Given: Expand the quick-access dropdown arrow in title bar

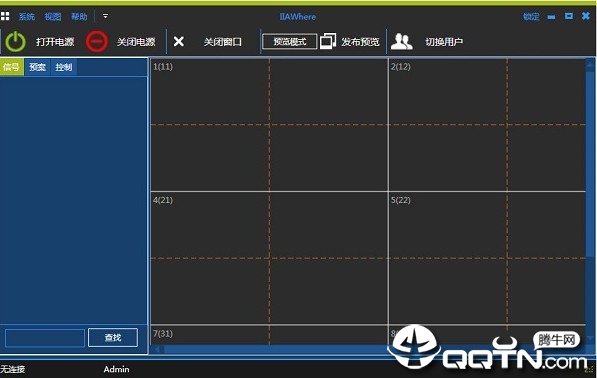Looking at the screenshot, I should (x=105, y=16).
